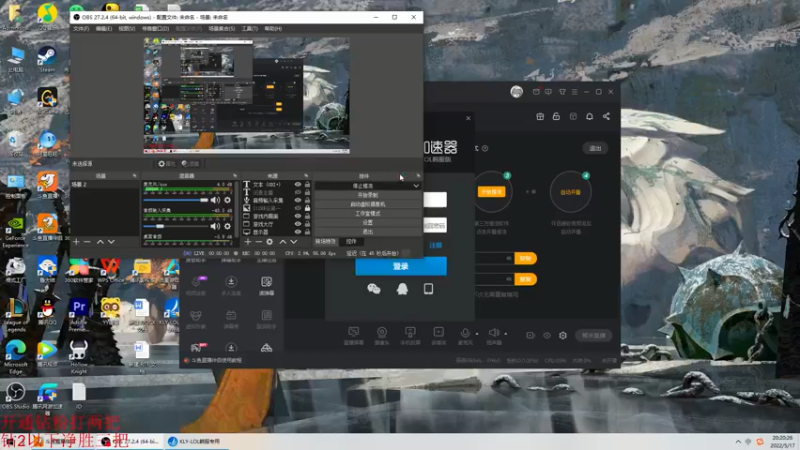Toggle visibility of 游戏大厅 source
The height and width of the screenshot is (450, 800).
[x=298, y=224]
